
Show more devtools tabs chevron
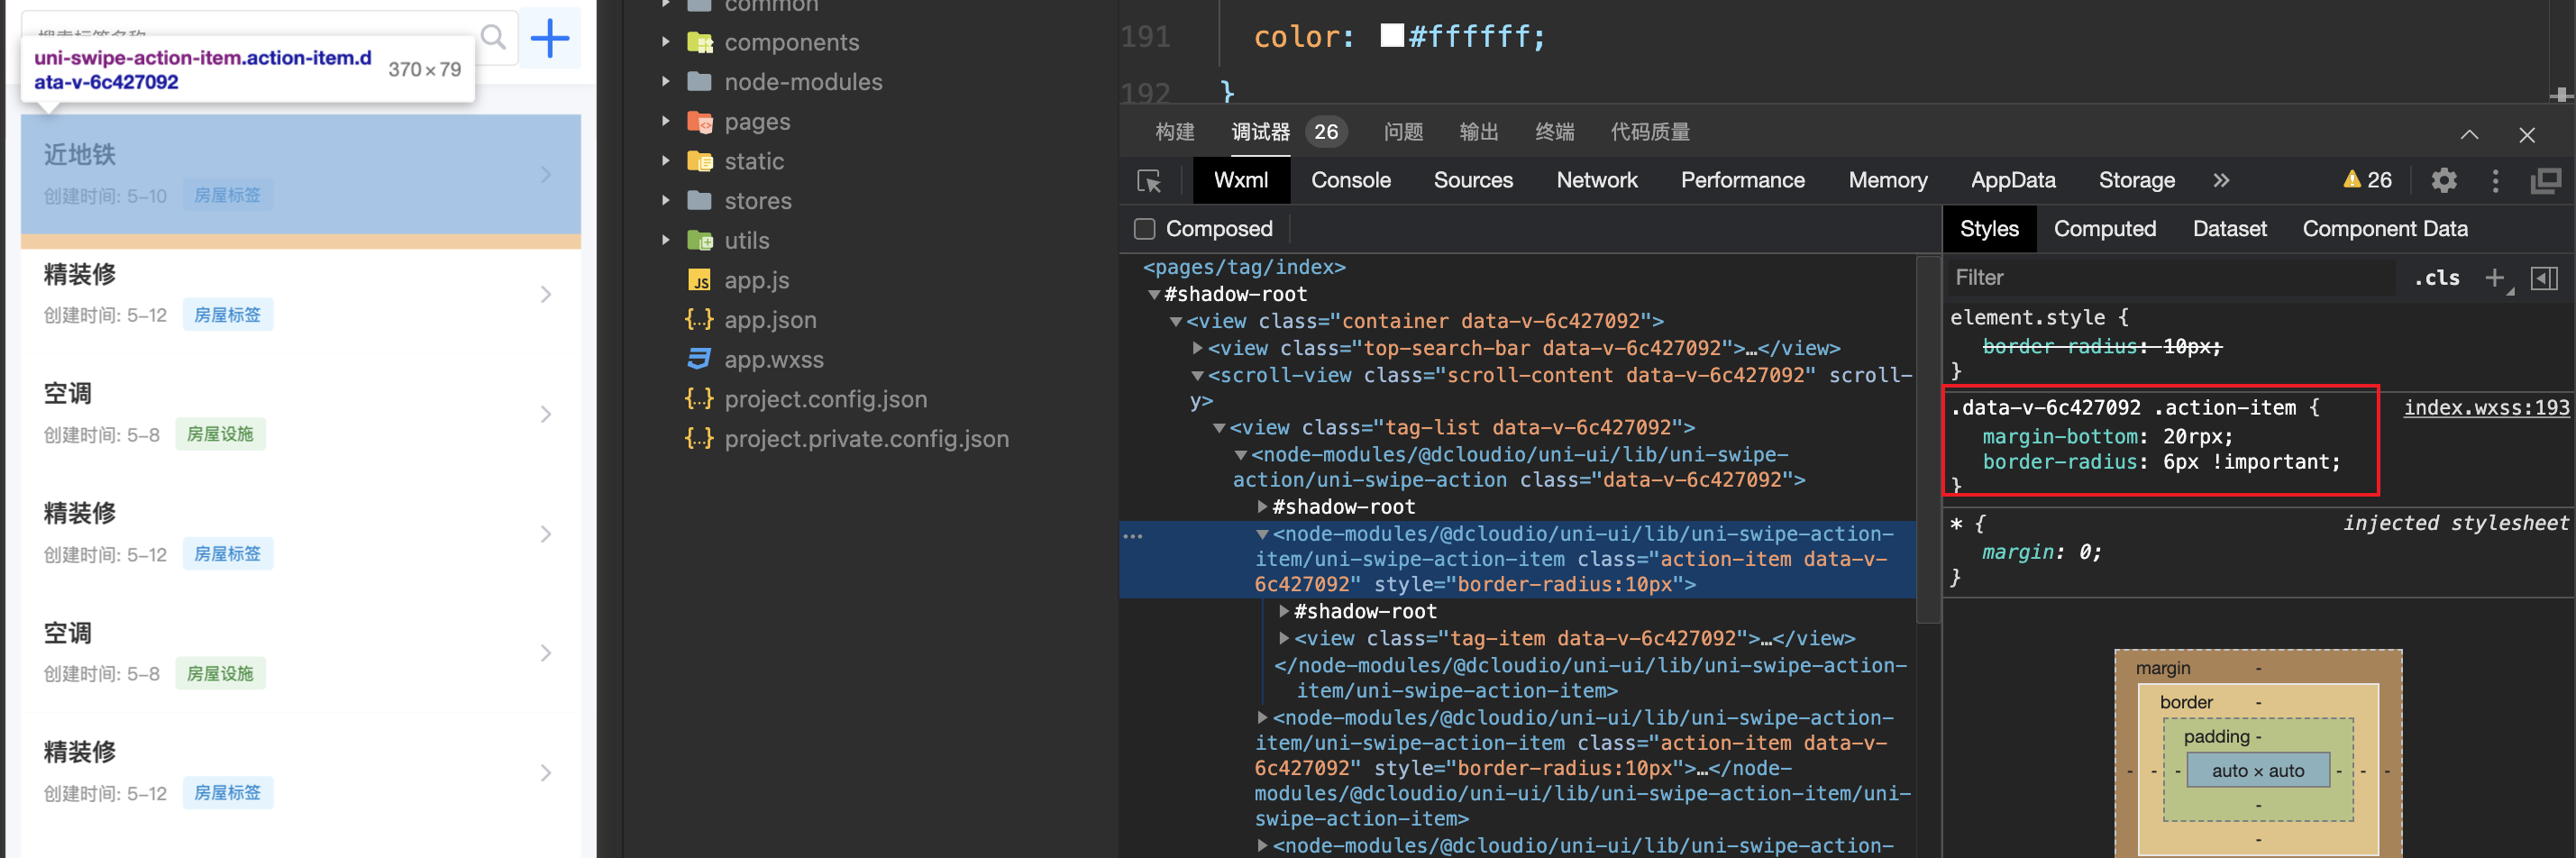pos(2221,181)
